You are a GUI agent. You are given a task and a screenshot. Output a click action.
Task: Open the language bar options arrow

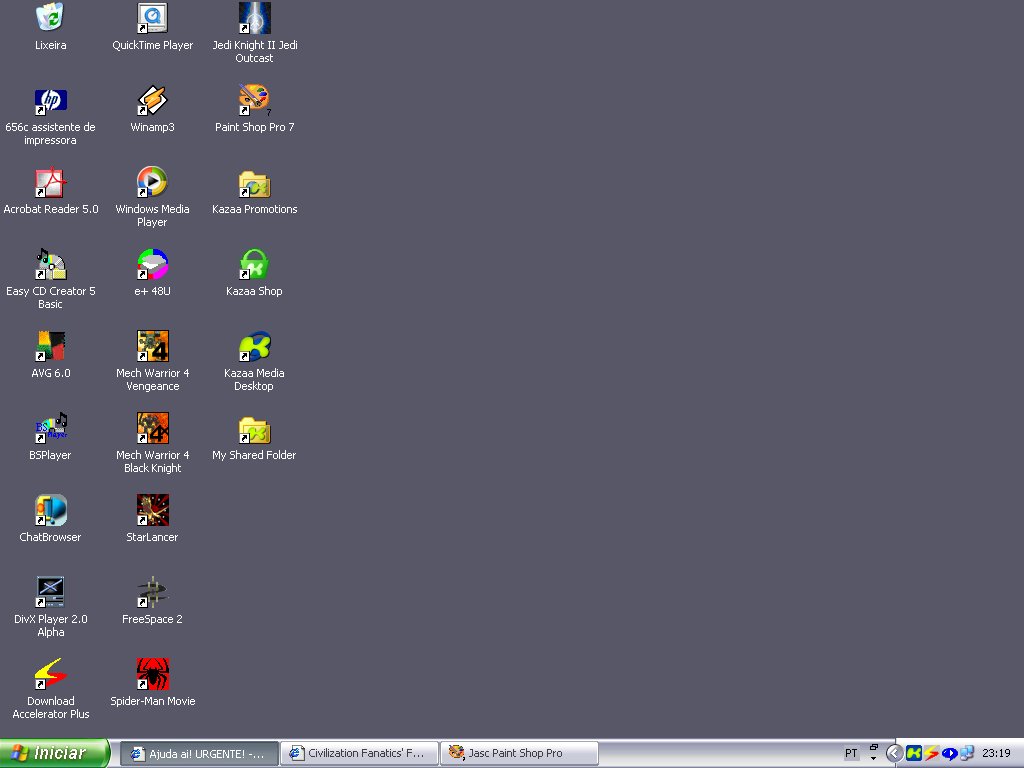(x=873, y=759)
